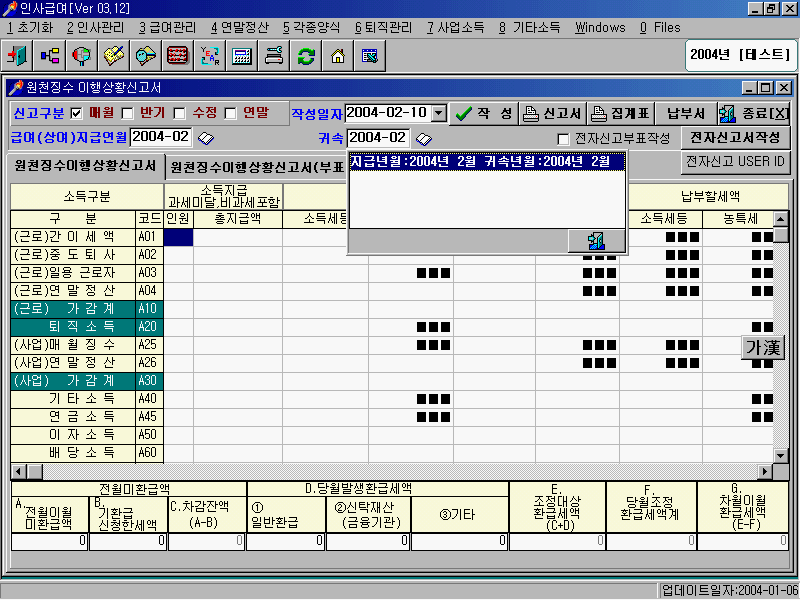This screenshot has width=800, height=600.
Task: Click the 급여(상여)지급연월 input field
Action: (160, 137)
